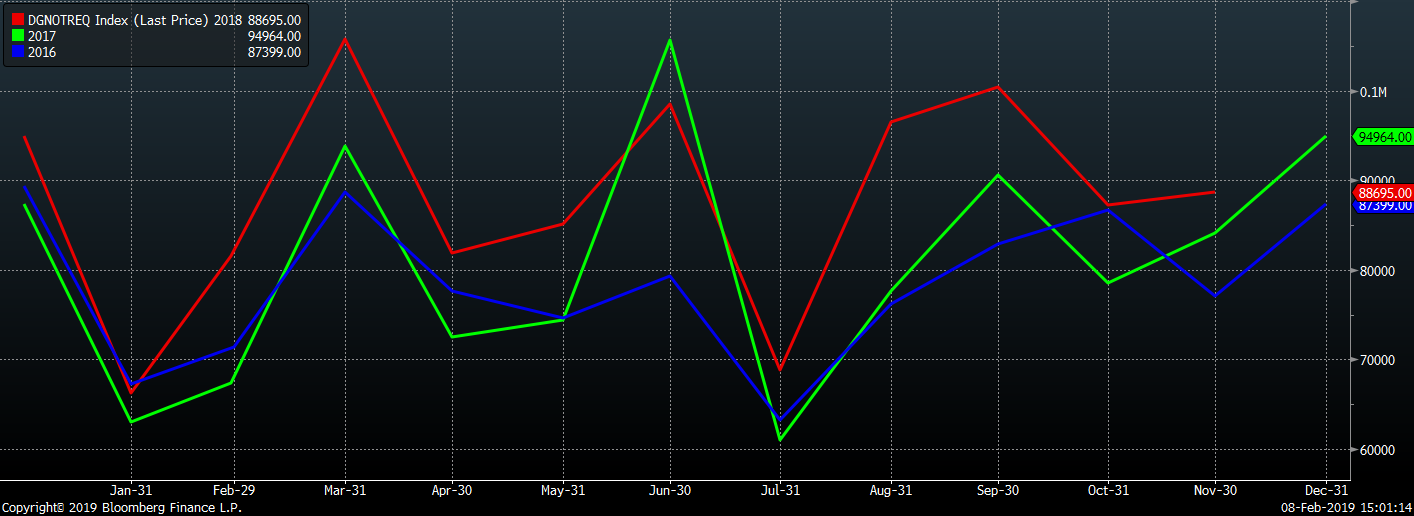Click the 0.1M y-axis label
The image size is (1414, 516).
pyautogui.click(x=1372, y=92)
